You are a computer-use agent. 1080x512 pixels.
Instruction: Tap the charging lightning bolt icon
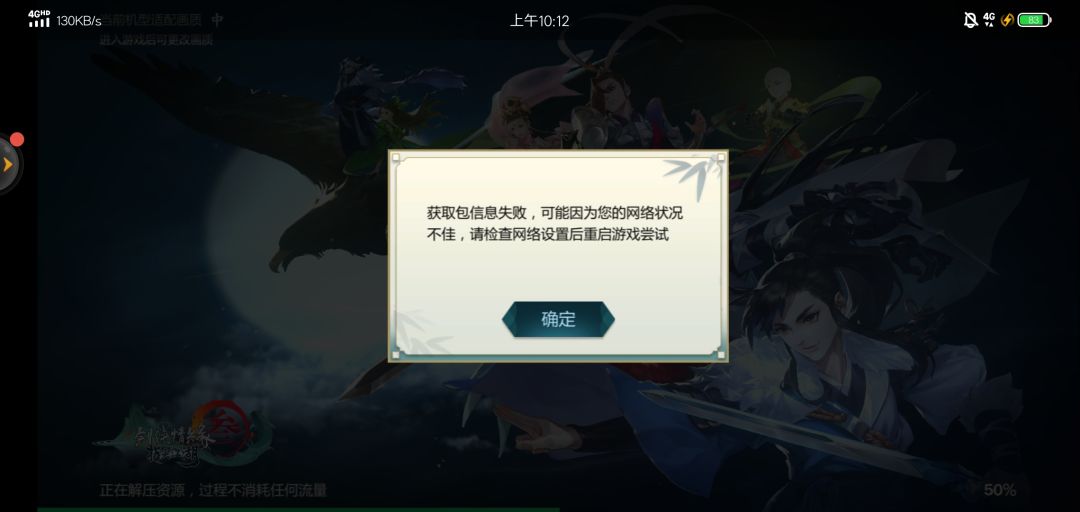pos(1007,20)
